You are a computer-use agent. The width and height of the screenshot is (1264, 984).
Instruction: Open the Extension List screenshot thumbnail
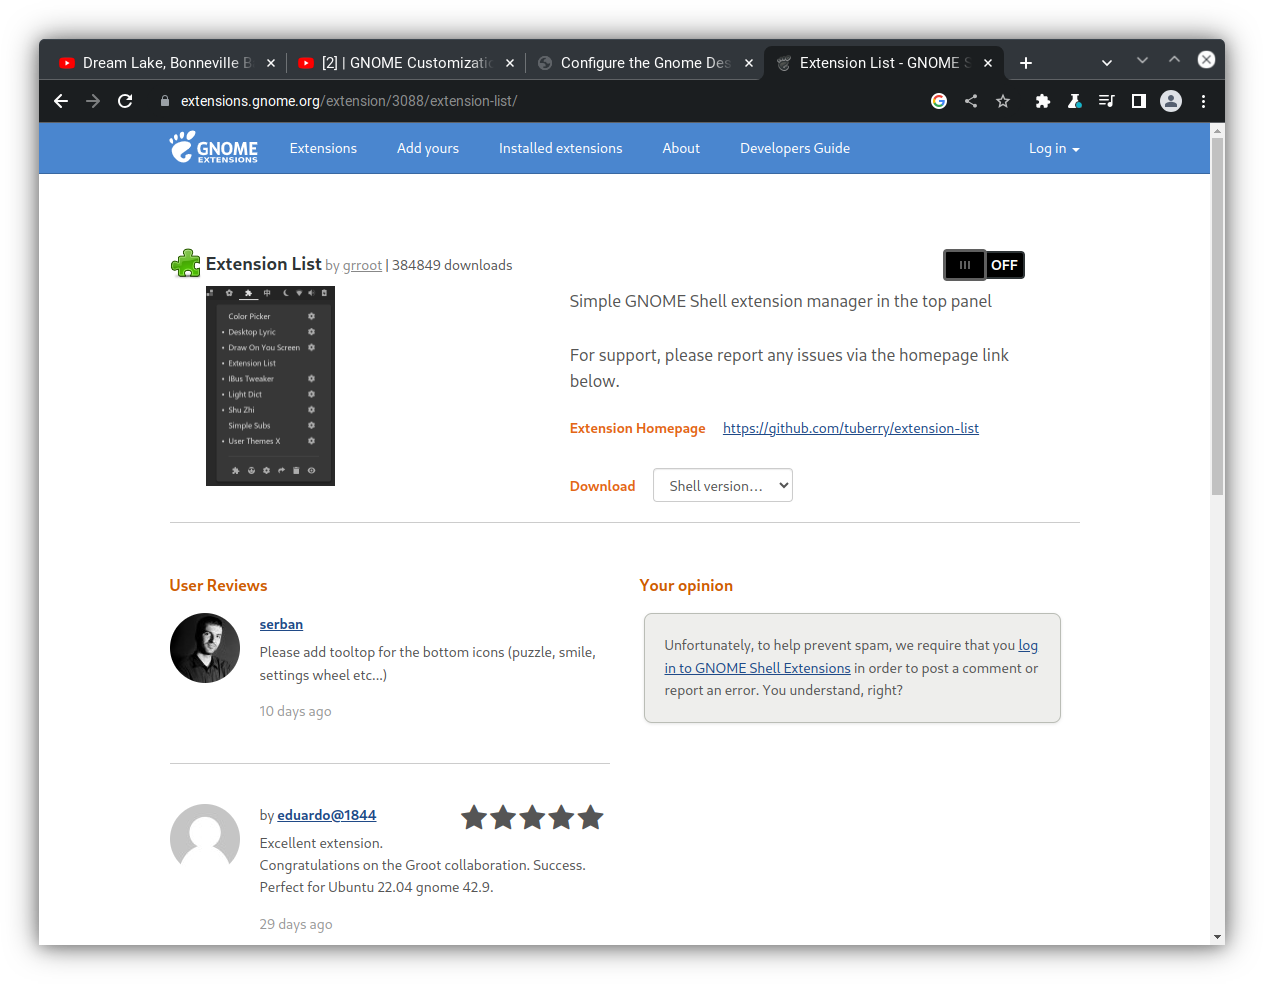point(270,386)
